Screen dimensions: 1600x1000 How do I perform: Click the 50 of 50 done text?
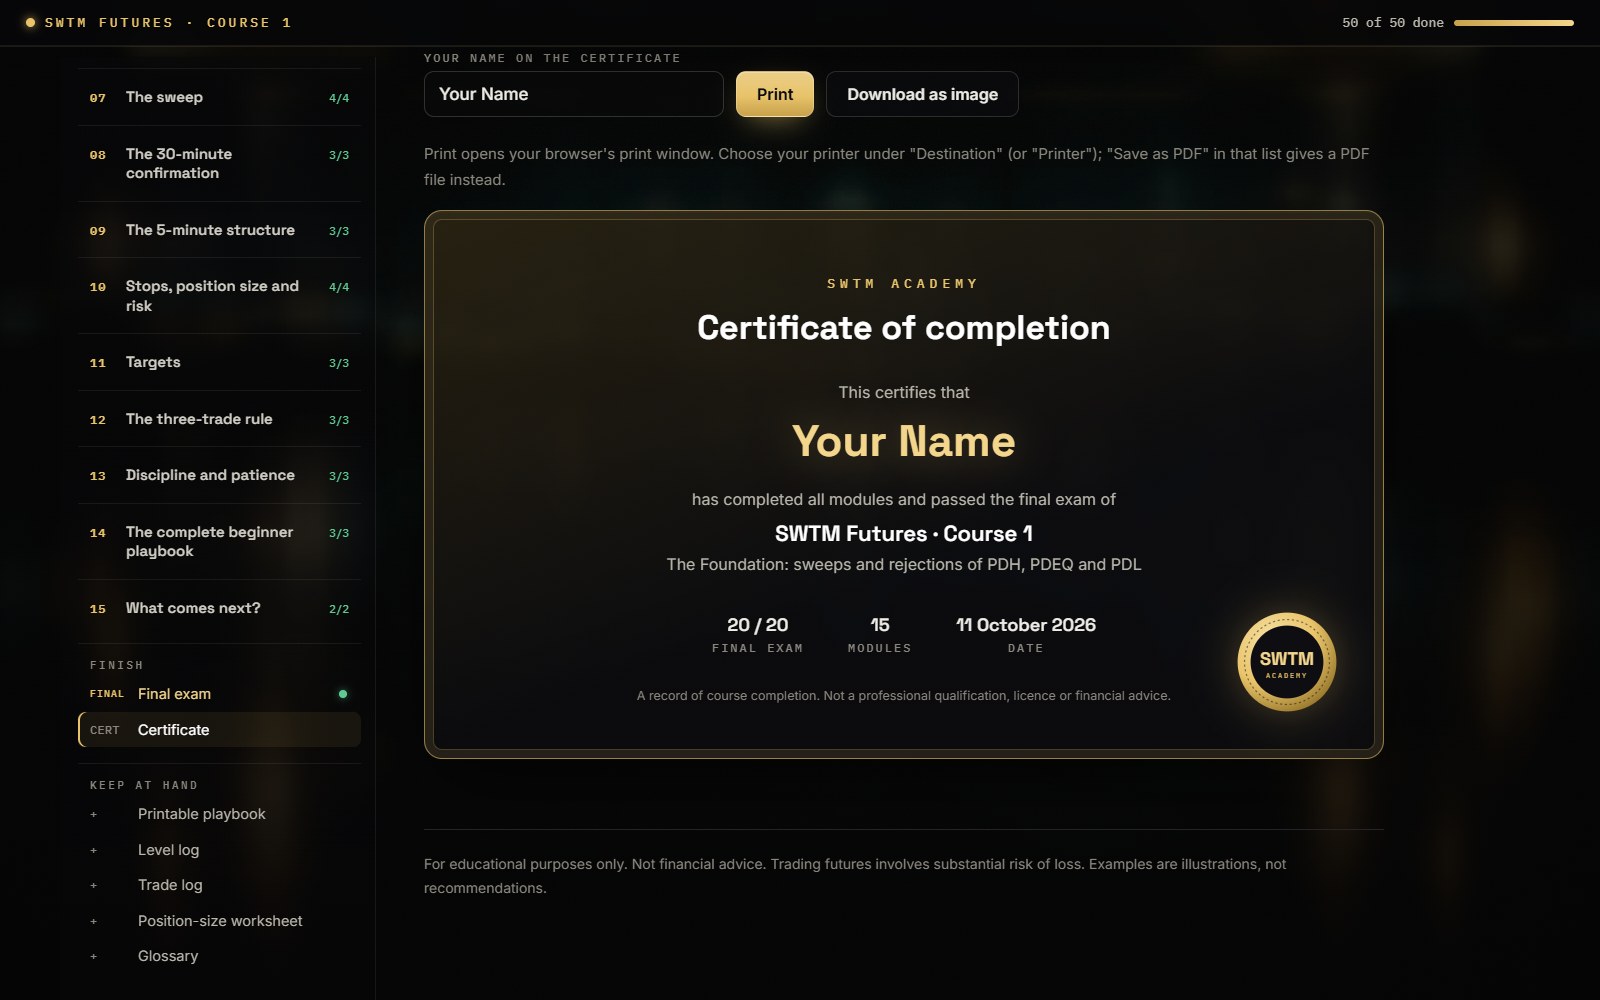[x=1393, y=22]
